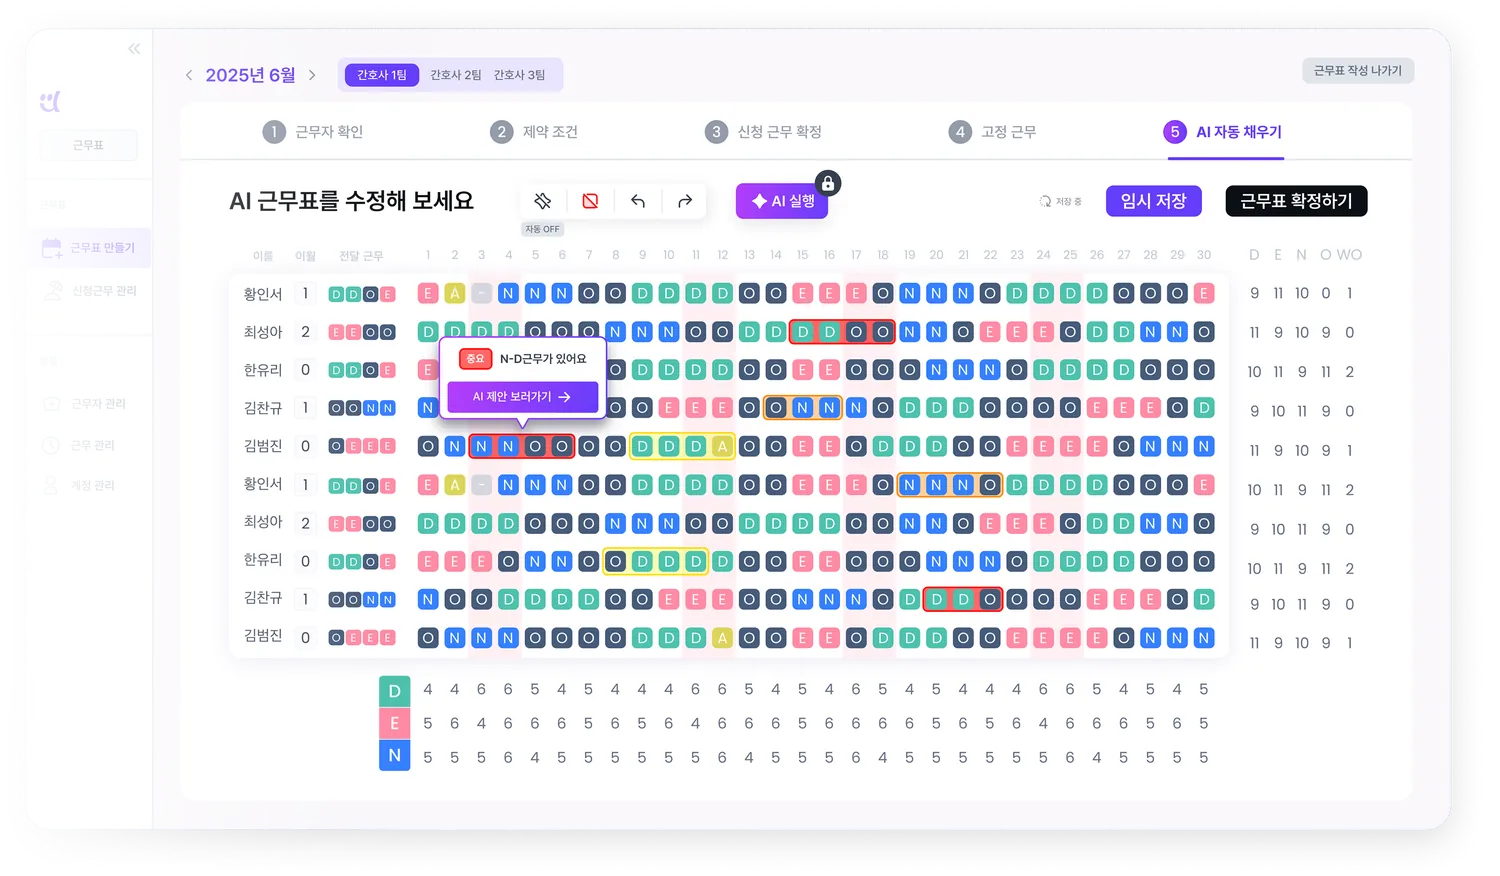The height and width of the screenshot is (876, 1500).
Task: Click the N-D근무가 있어요 warning text
Action: click(x=543, y=358)
